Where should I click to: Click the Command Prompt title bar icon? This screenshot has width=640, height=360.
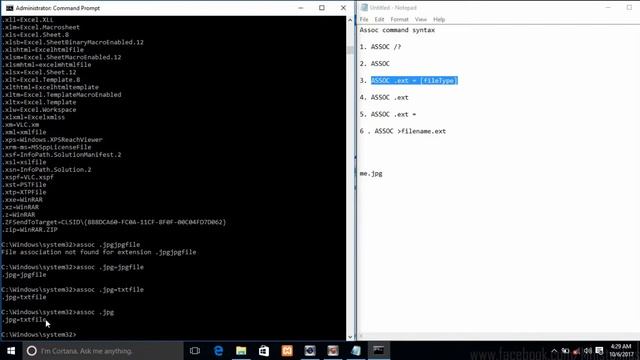click(9, 8)
